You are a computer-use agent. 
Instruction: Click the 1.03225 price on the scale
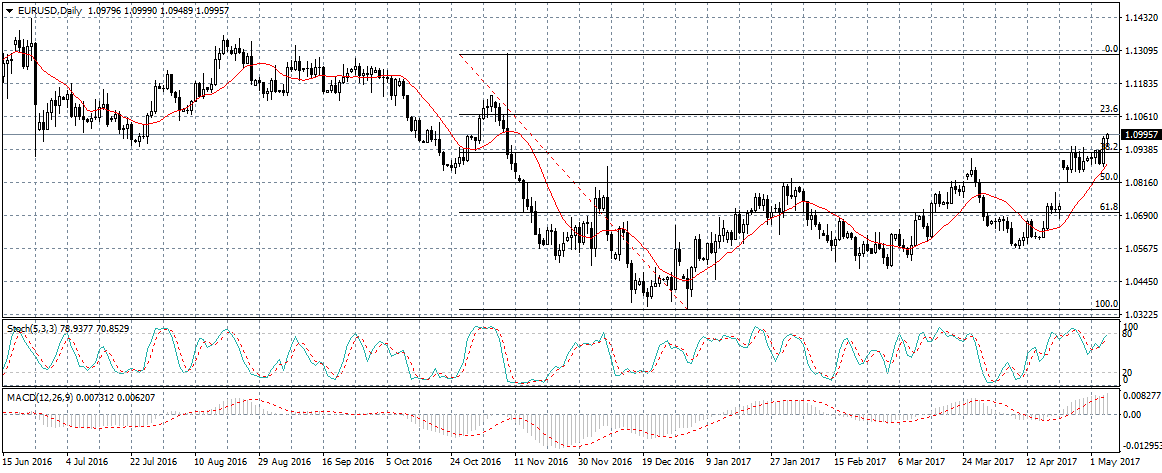coord(1140,315)
